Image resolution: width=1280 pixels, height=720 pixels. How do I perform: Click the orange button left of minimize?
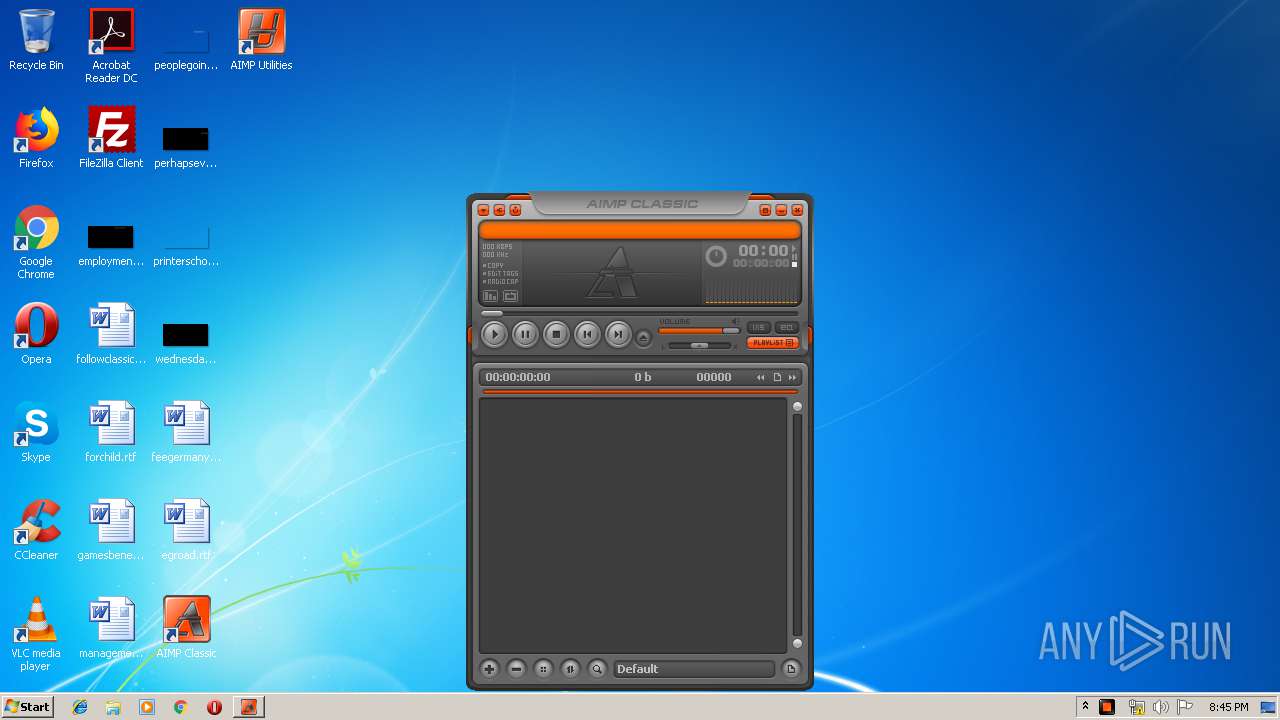coord(765,210)
